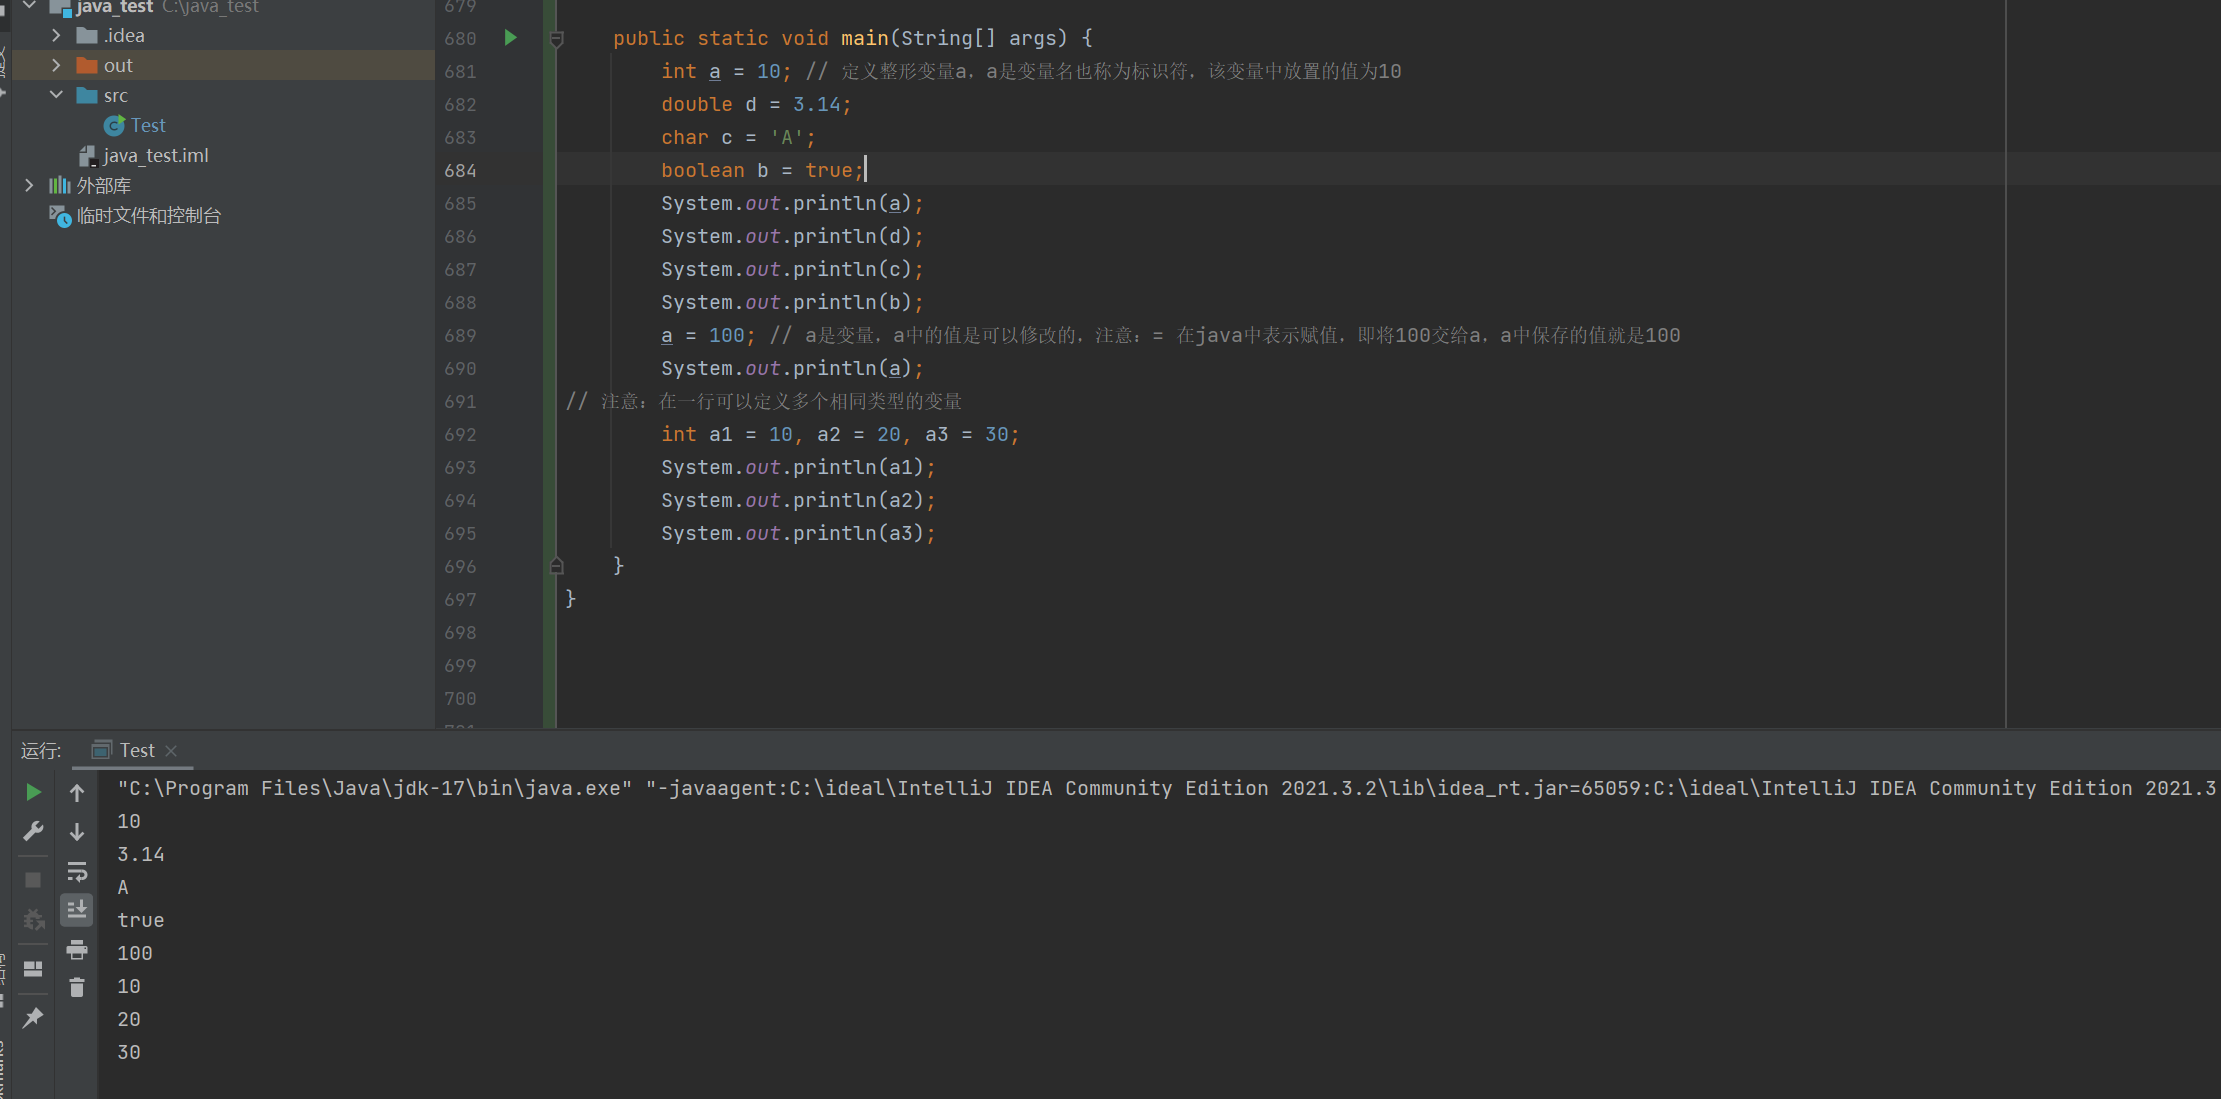Open the Test class file
Viewport: 2221px width, 1099px height.
[x=148, y=125]
